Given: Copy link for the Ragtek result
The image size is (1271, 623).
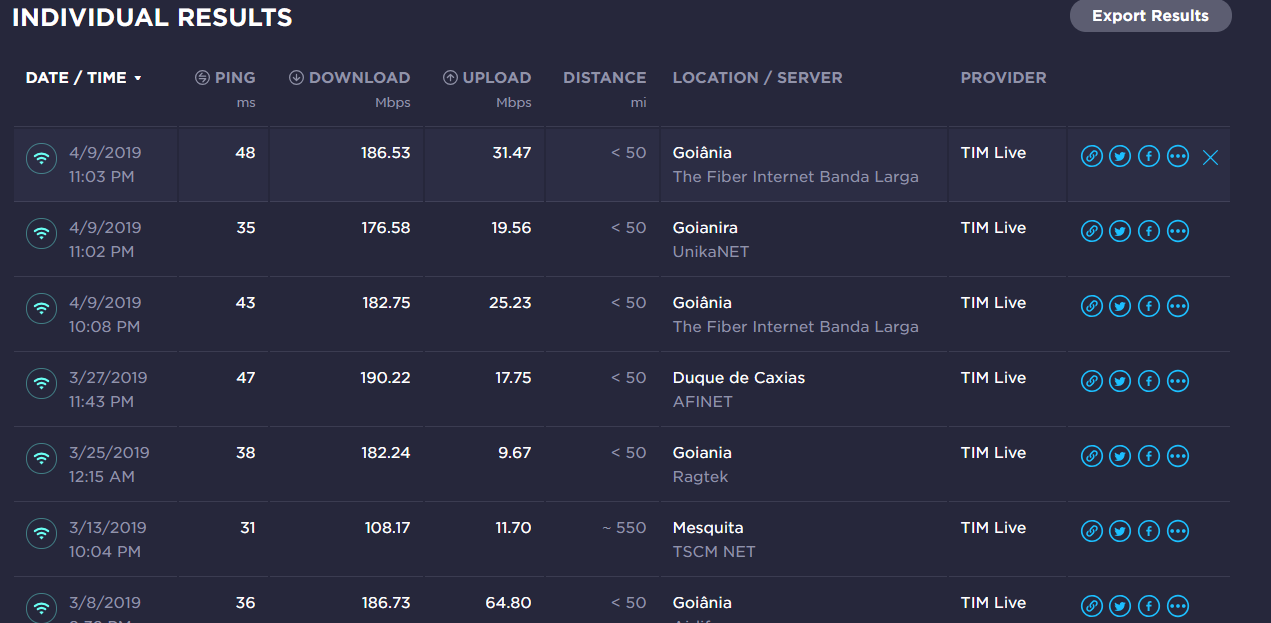Looking at the screenshot, I should coord(1092,457).
